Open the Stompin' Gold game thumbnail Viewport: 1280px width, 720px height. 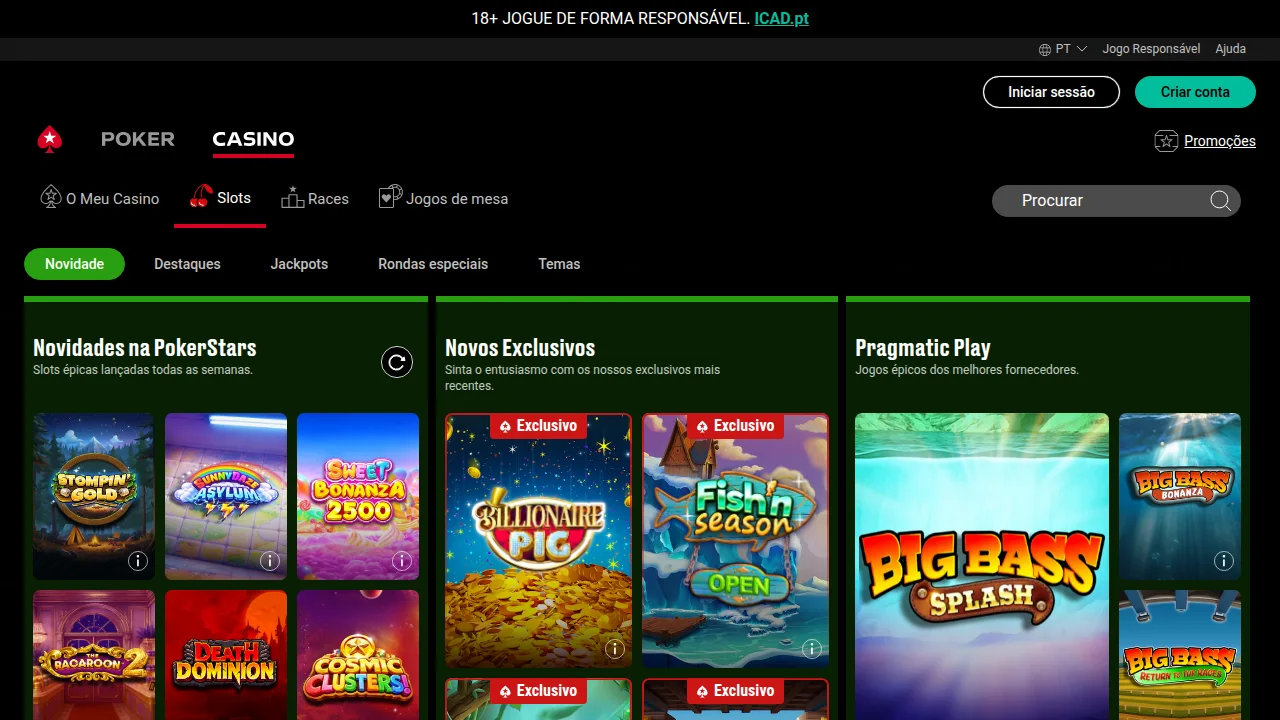pyautogui.click(x=94, y=496)
